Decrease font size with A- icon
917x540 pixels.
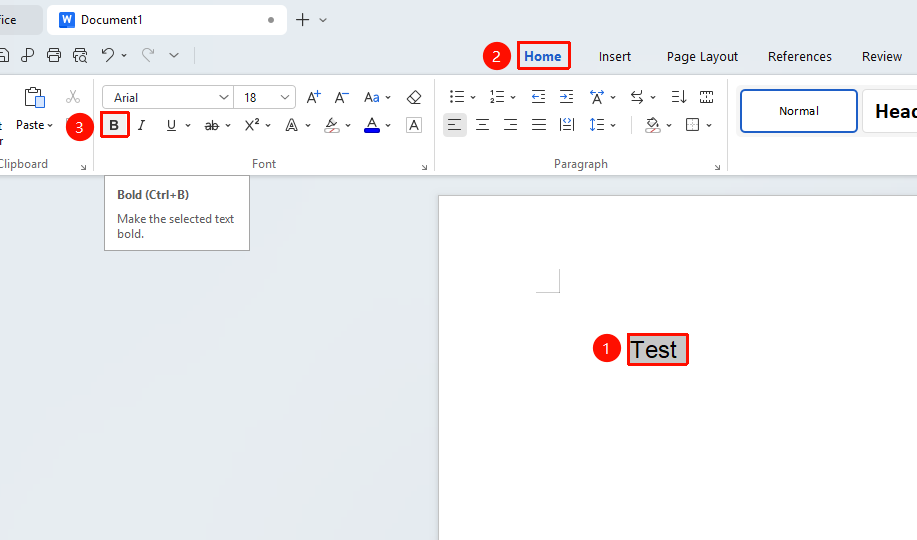point(342,97)
